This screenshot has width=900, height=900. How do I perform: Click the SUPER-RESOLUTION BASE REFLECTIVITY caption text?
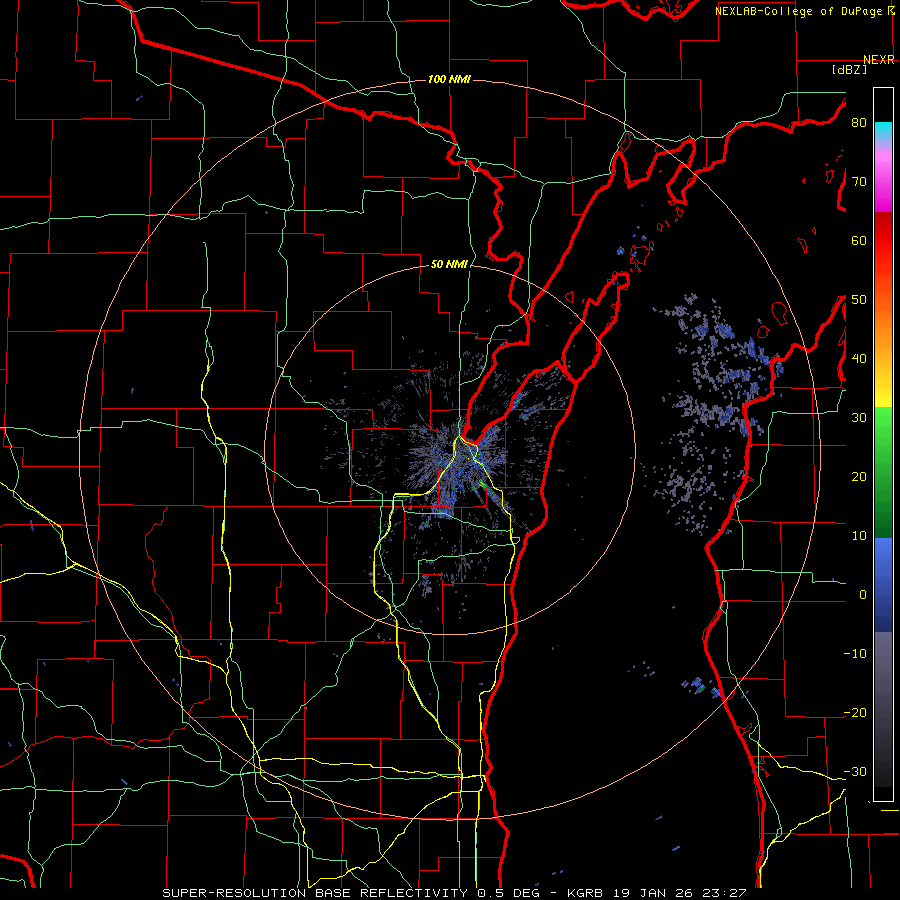click(x=315, y=893)
